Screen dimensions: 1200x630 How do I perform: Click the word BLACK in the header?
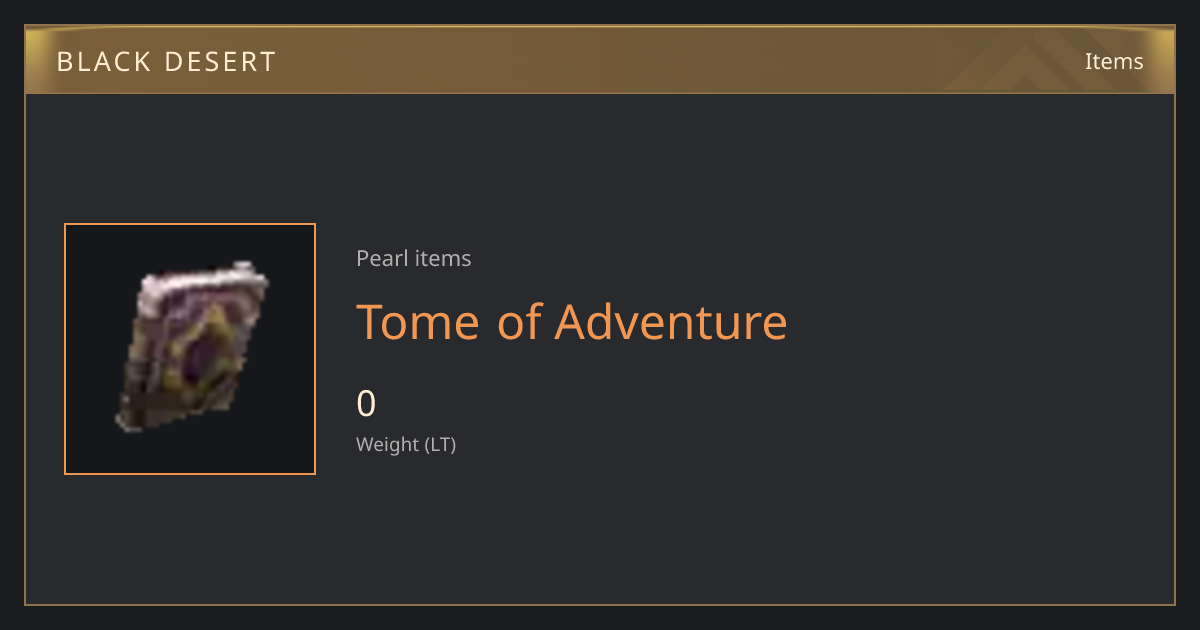101,62
